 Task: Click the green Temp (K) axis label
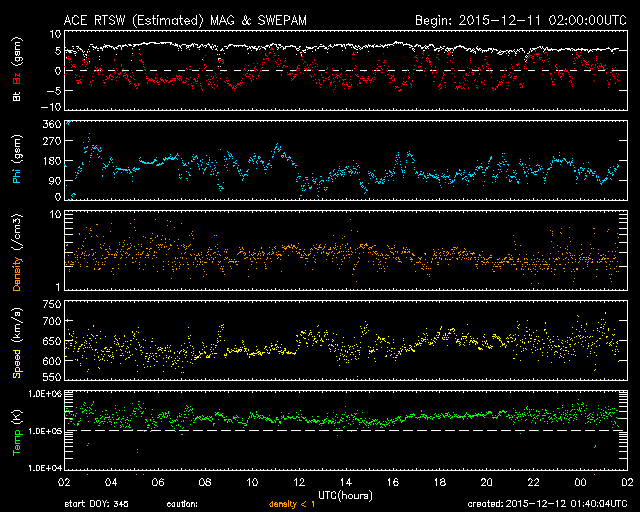[17, 431]
